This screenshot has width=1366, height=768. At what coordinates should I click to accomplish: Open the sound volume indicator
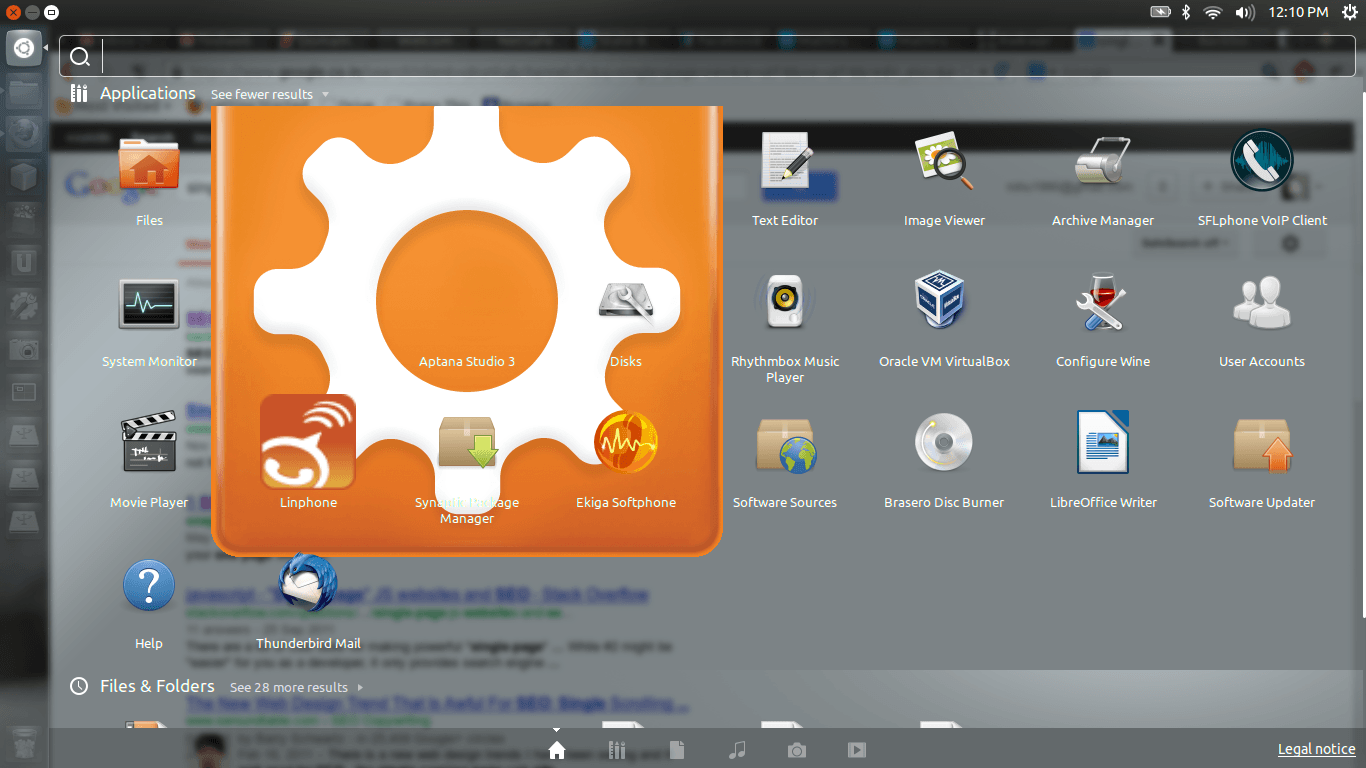point(1244,12)
